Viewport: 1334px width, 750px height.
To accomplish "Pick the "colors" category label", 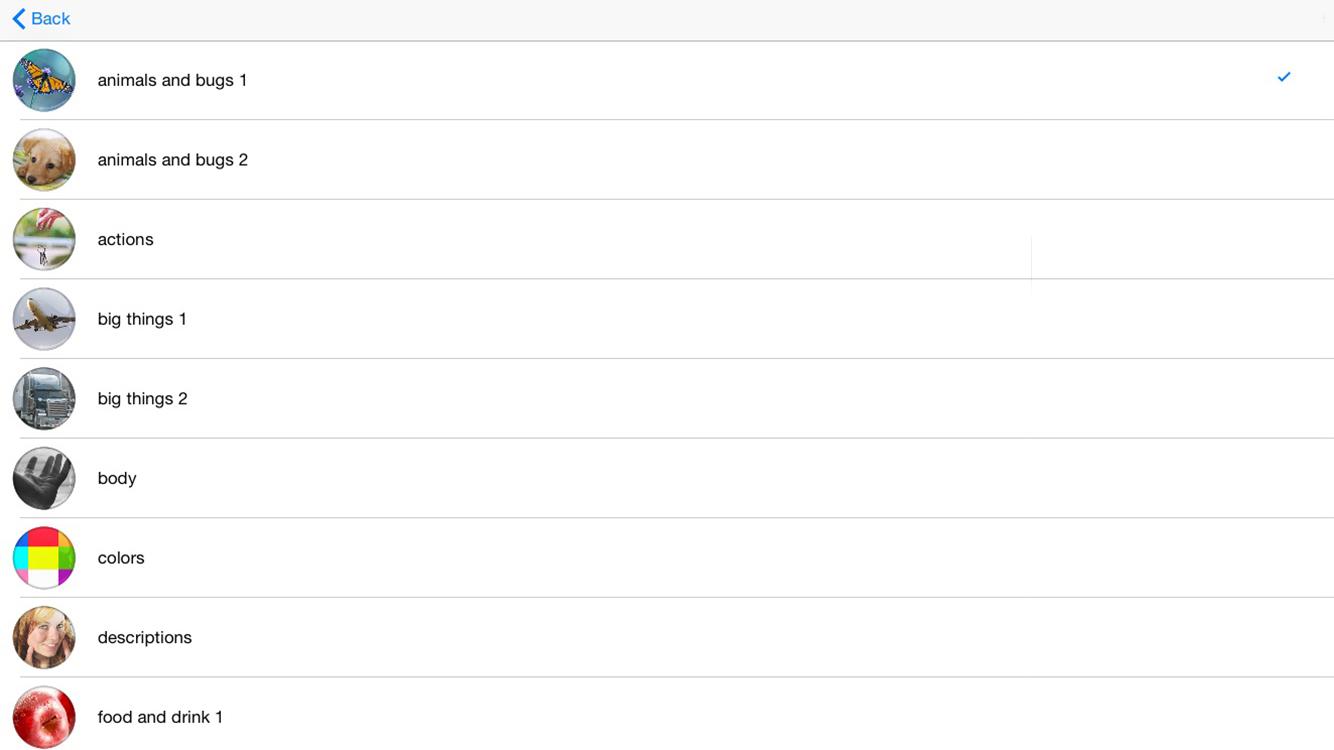I will [121, 558].
